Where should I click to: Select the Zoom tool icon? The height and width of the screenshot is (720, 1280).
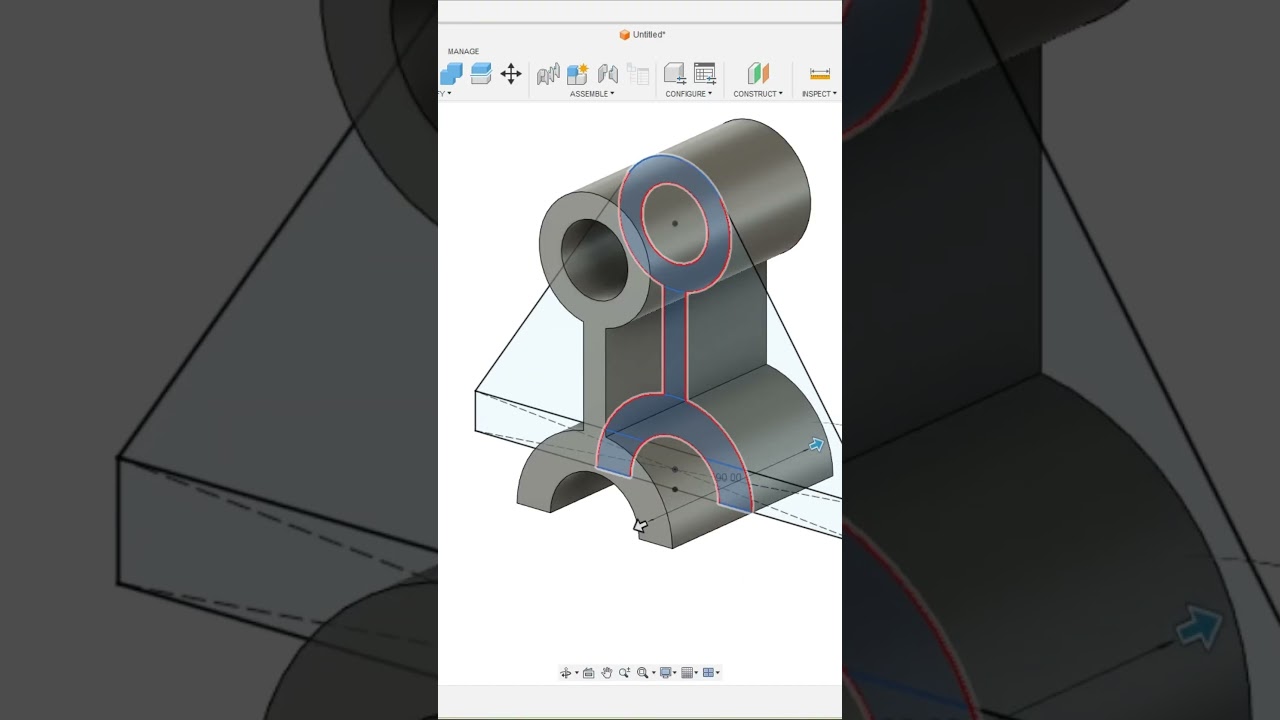625,673
